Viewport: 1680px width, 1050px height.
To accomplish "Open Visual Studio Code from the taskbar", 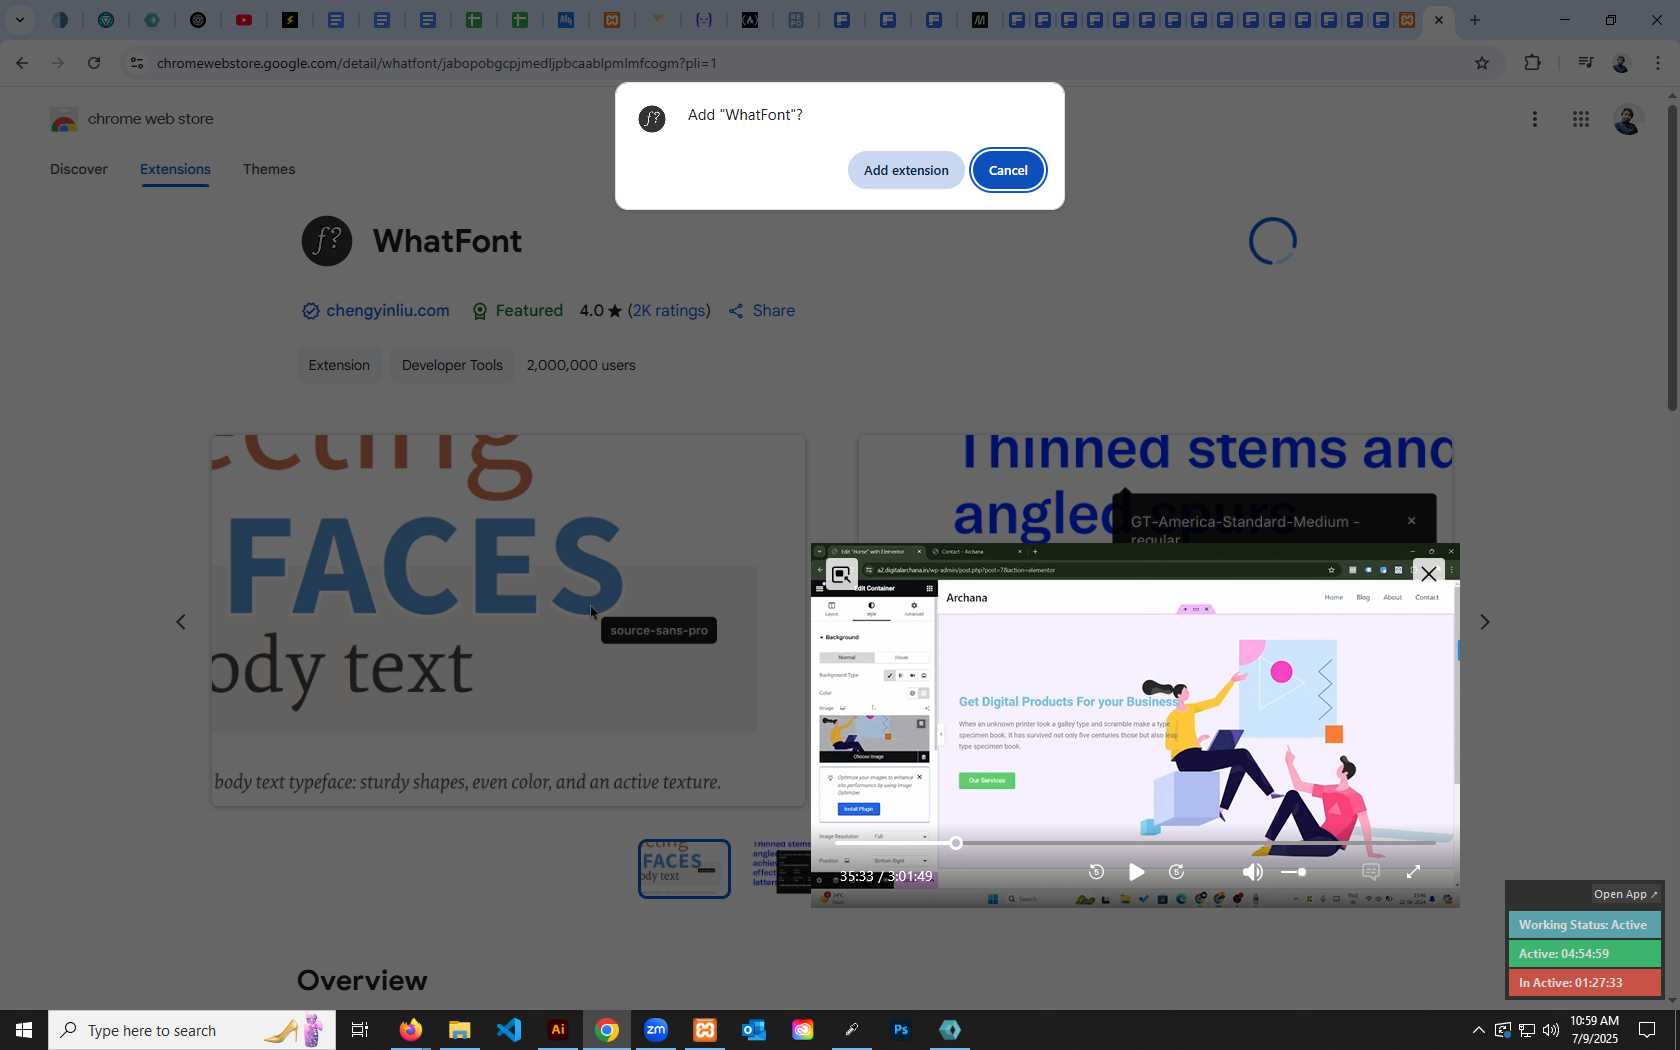I will [508, 1030].
